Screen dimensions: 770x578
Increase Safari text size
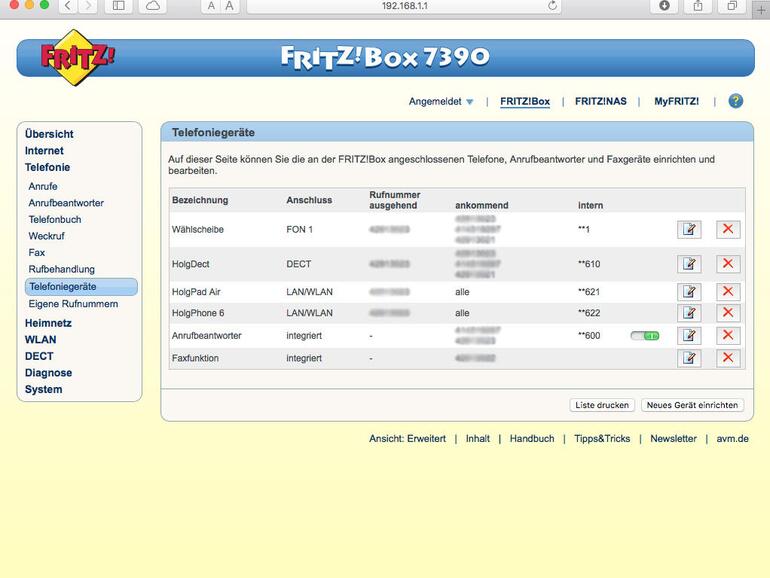(229, 6)
